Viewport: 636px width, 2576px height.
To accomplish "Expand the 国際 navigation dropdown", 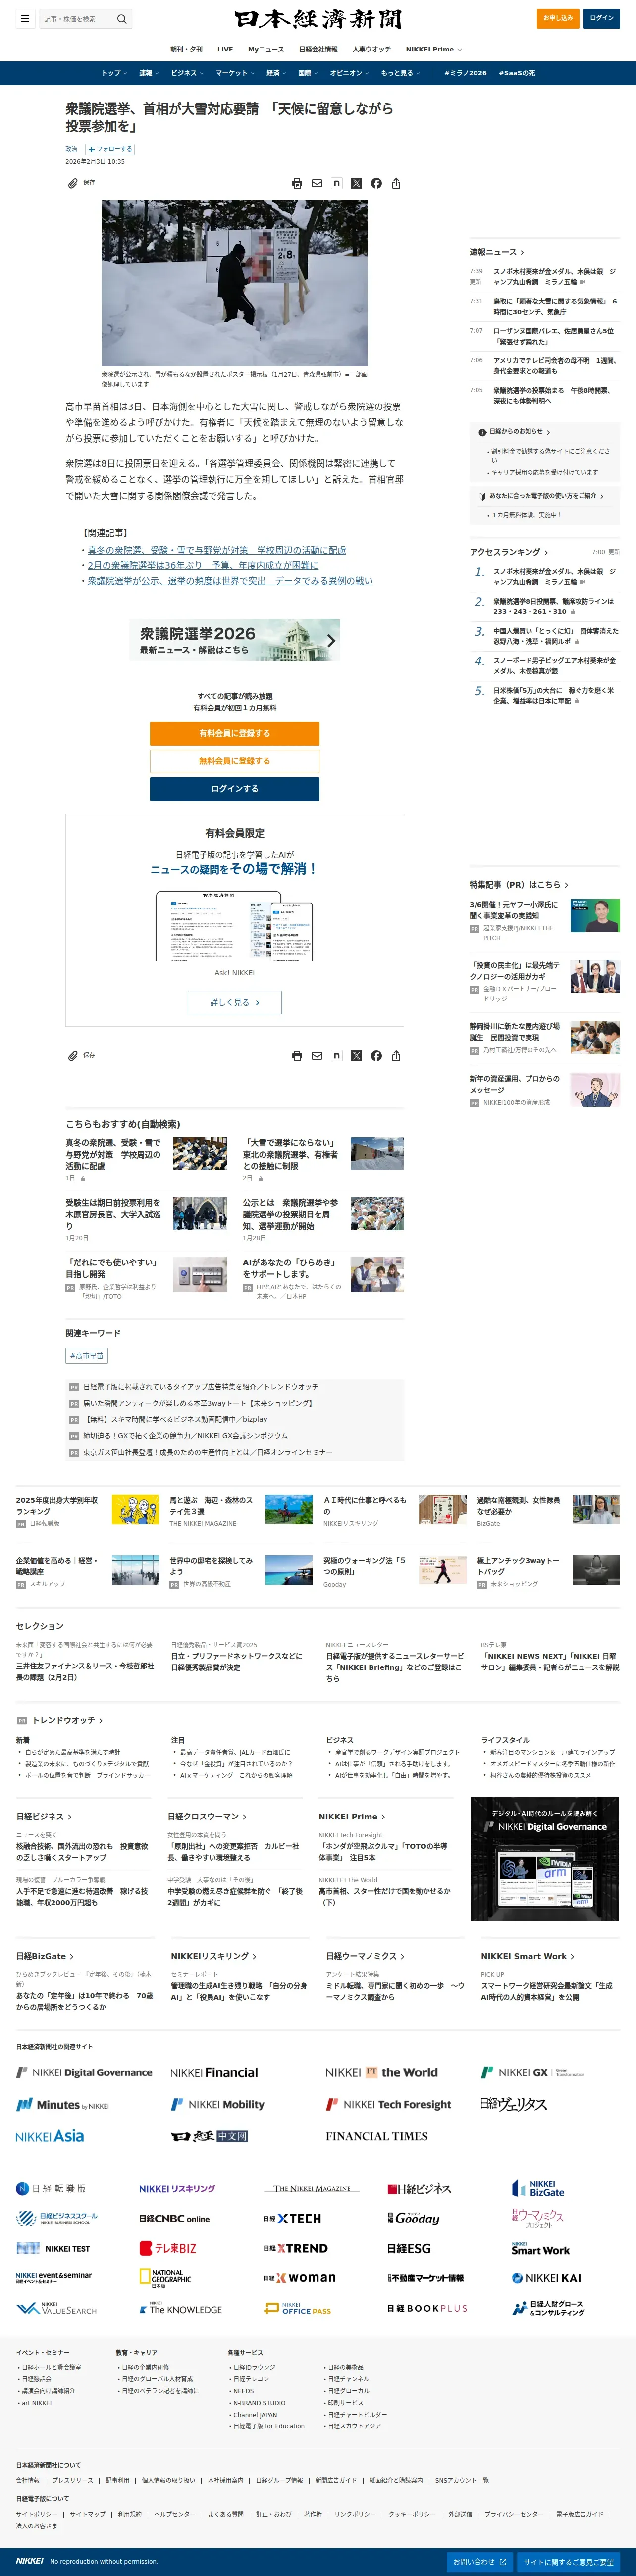I will click(308, 73).
